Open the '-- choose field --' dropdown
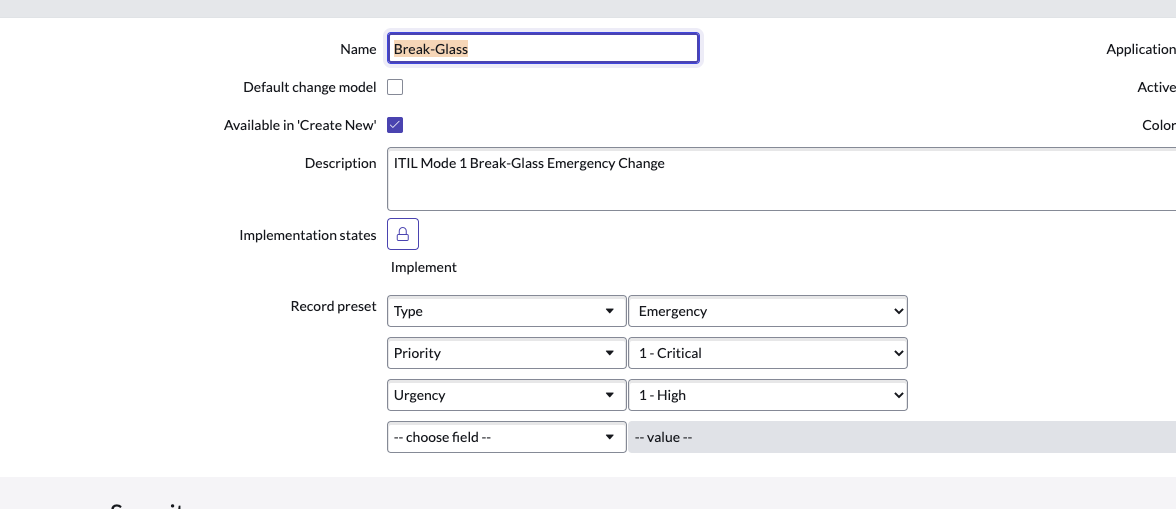This screenshot has width=1176, height=509. (x=506, y=437)
